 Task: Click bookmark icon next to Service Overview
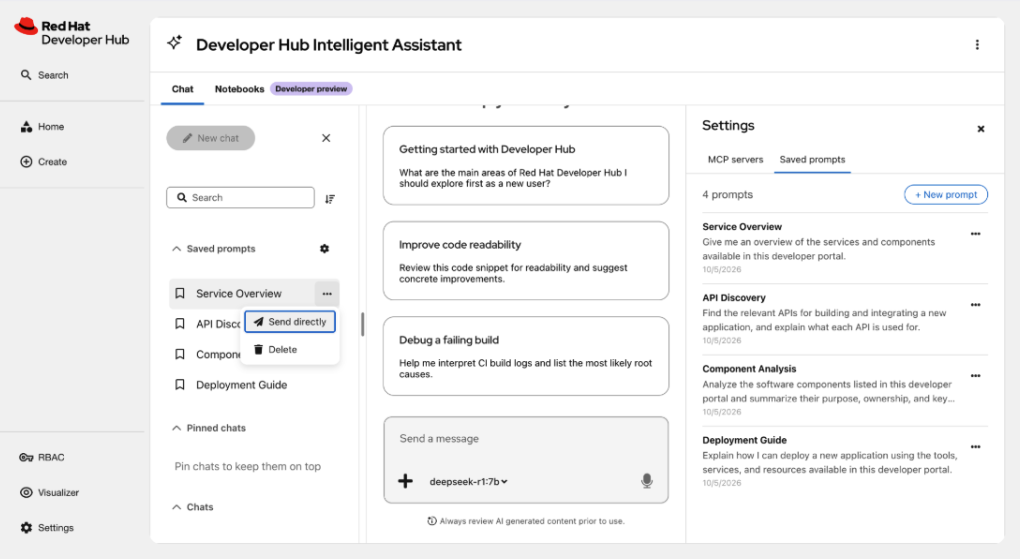pos(180,293)
